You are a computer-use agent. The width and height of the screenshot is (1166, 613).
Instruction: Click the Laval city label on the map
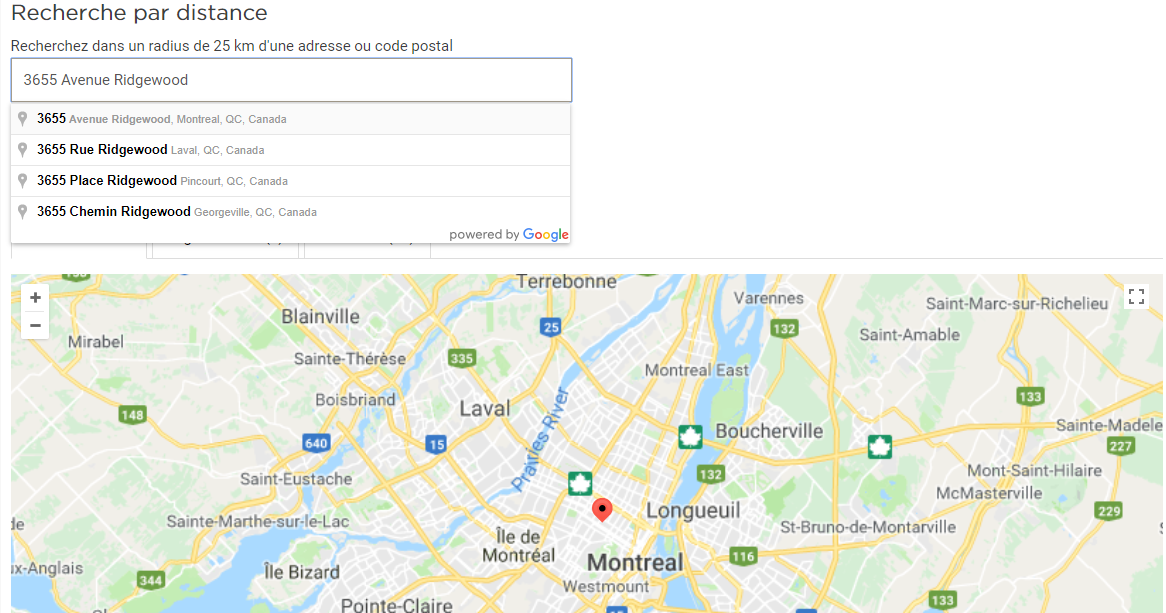(x=485, y=408)
